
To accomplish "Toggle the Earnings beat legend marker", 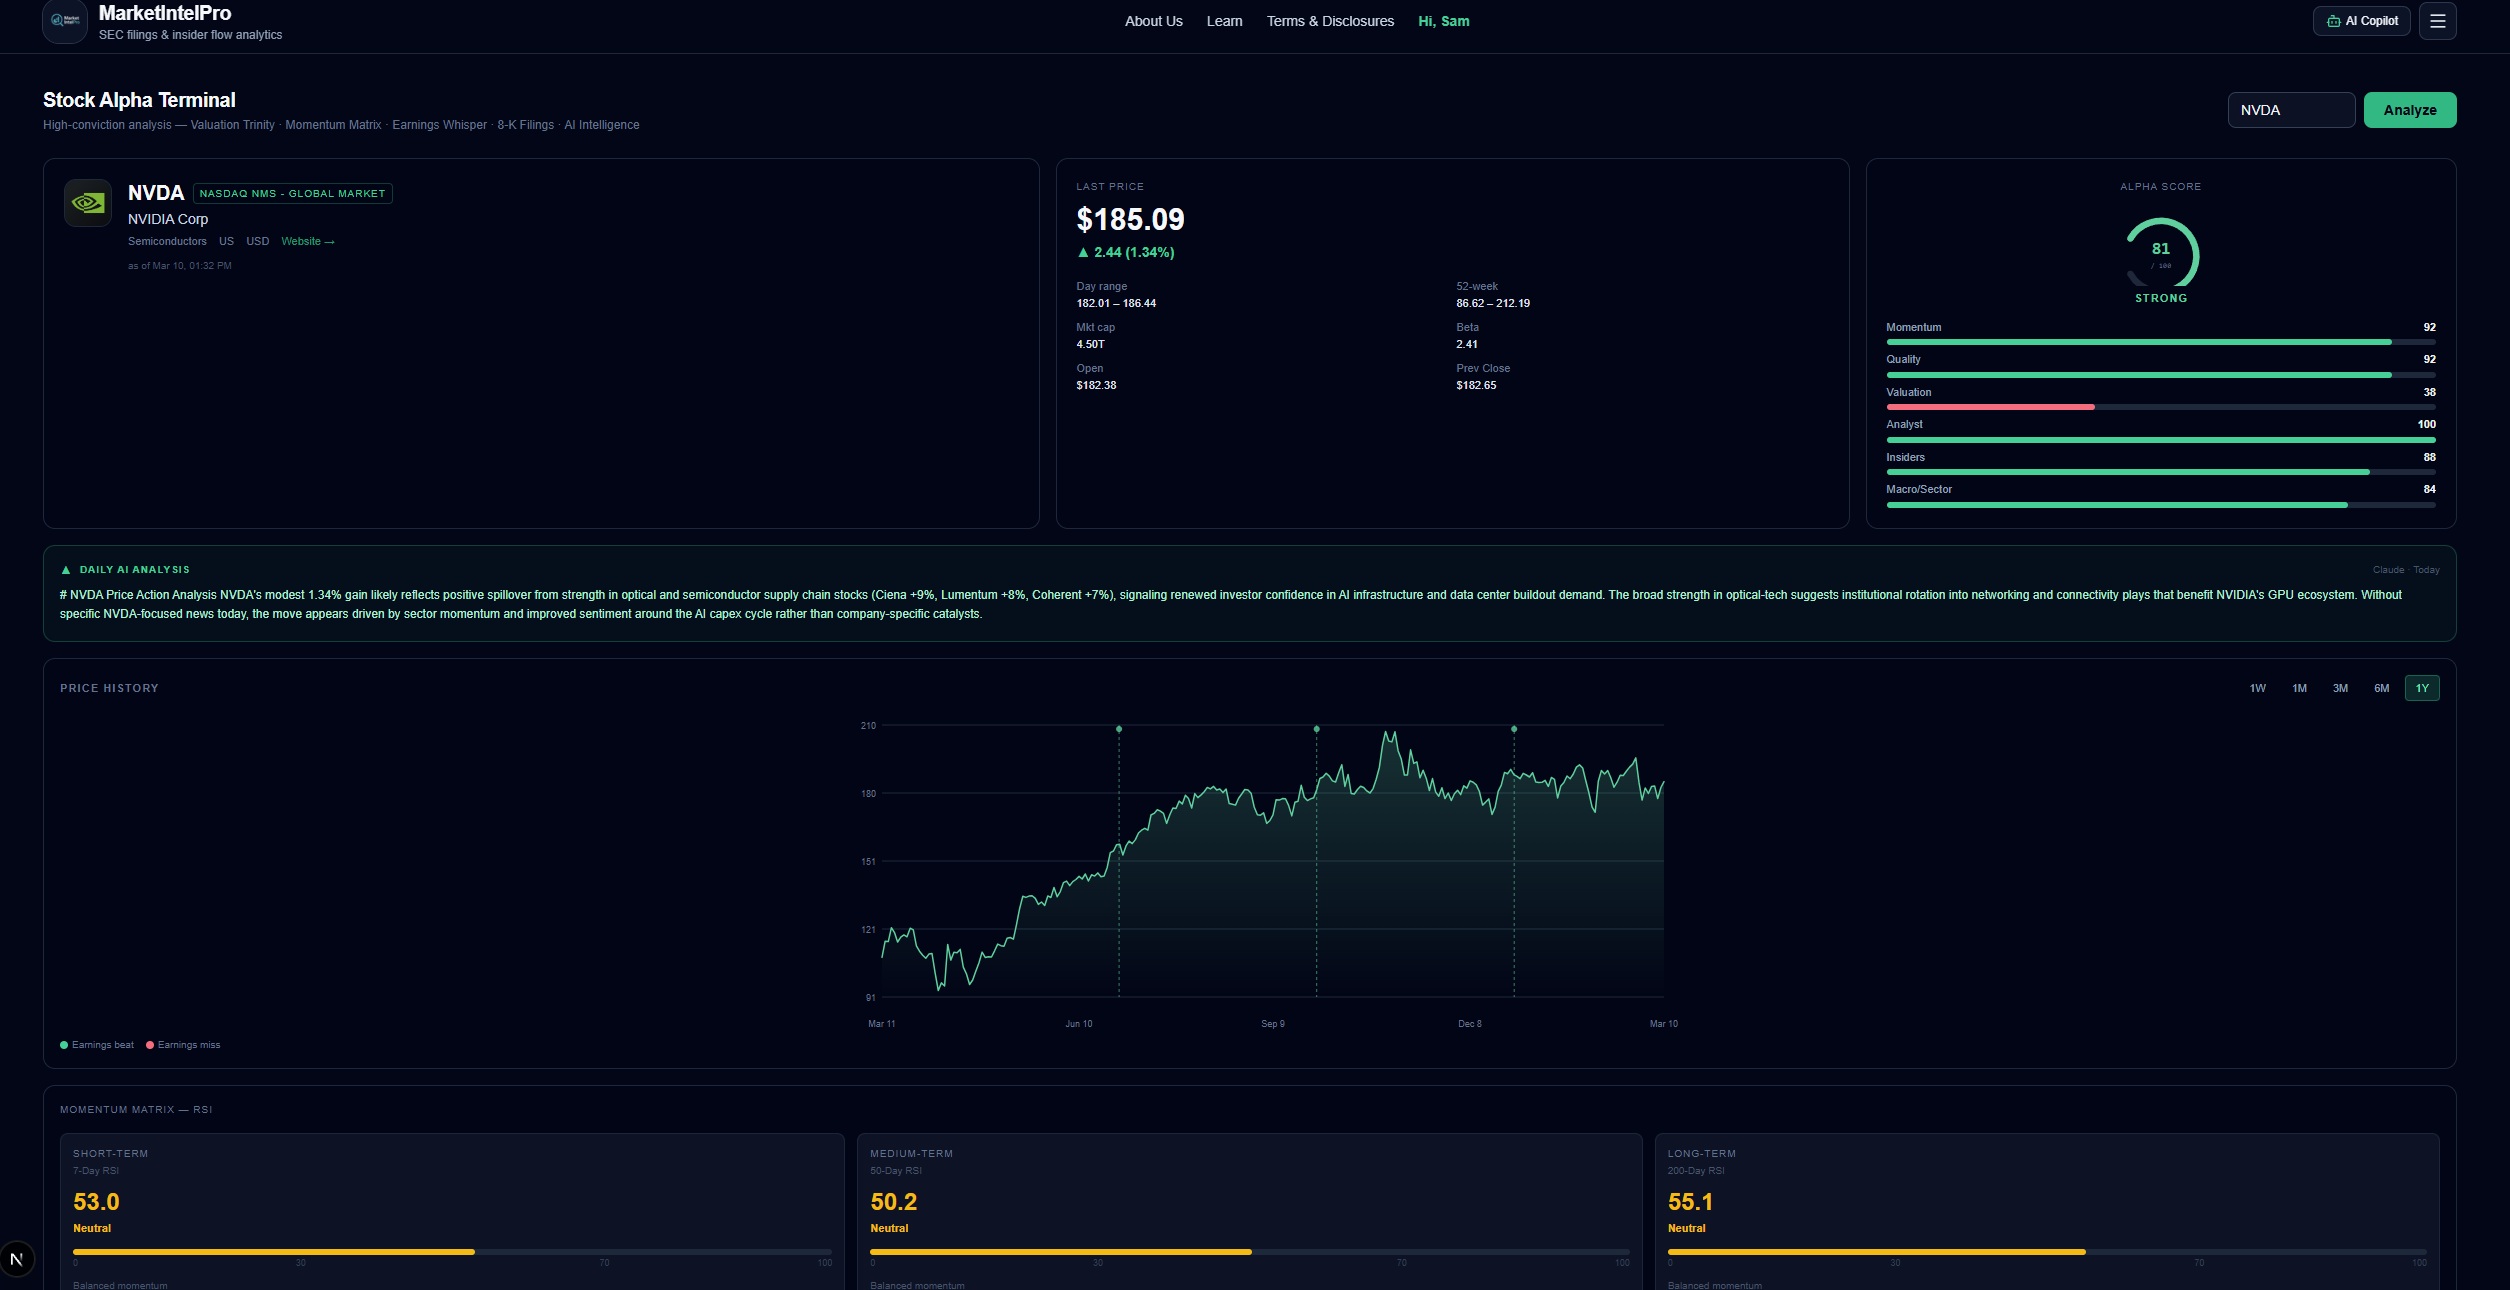I will pos(97,1044).
